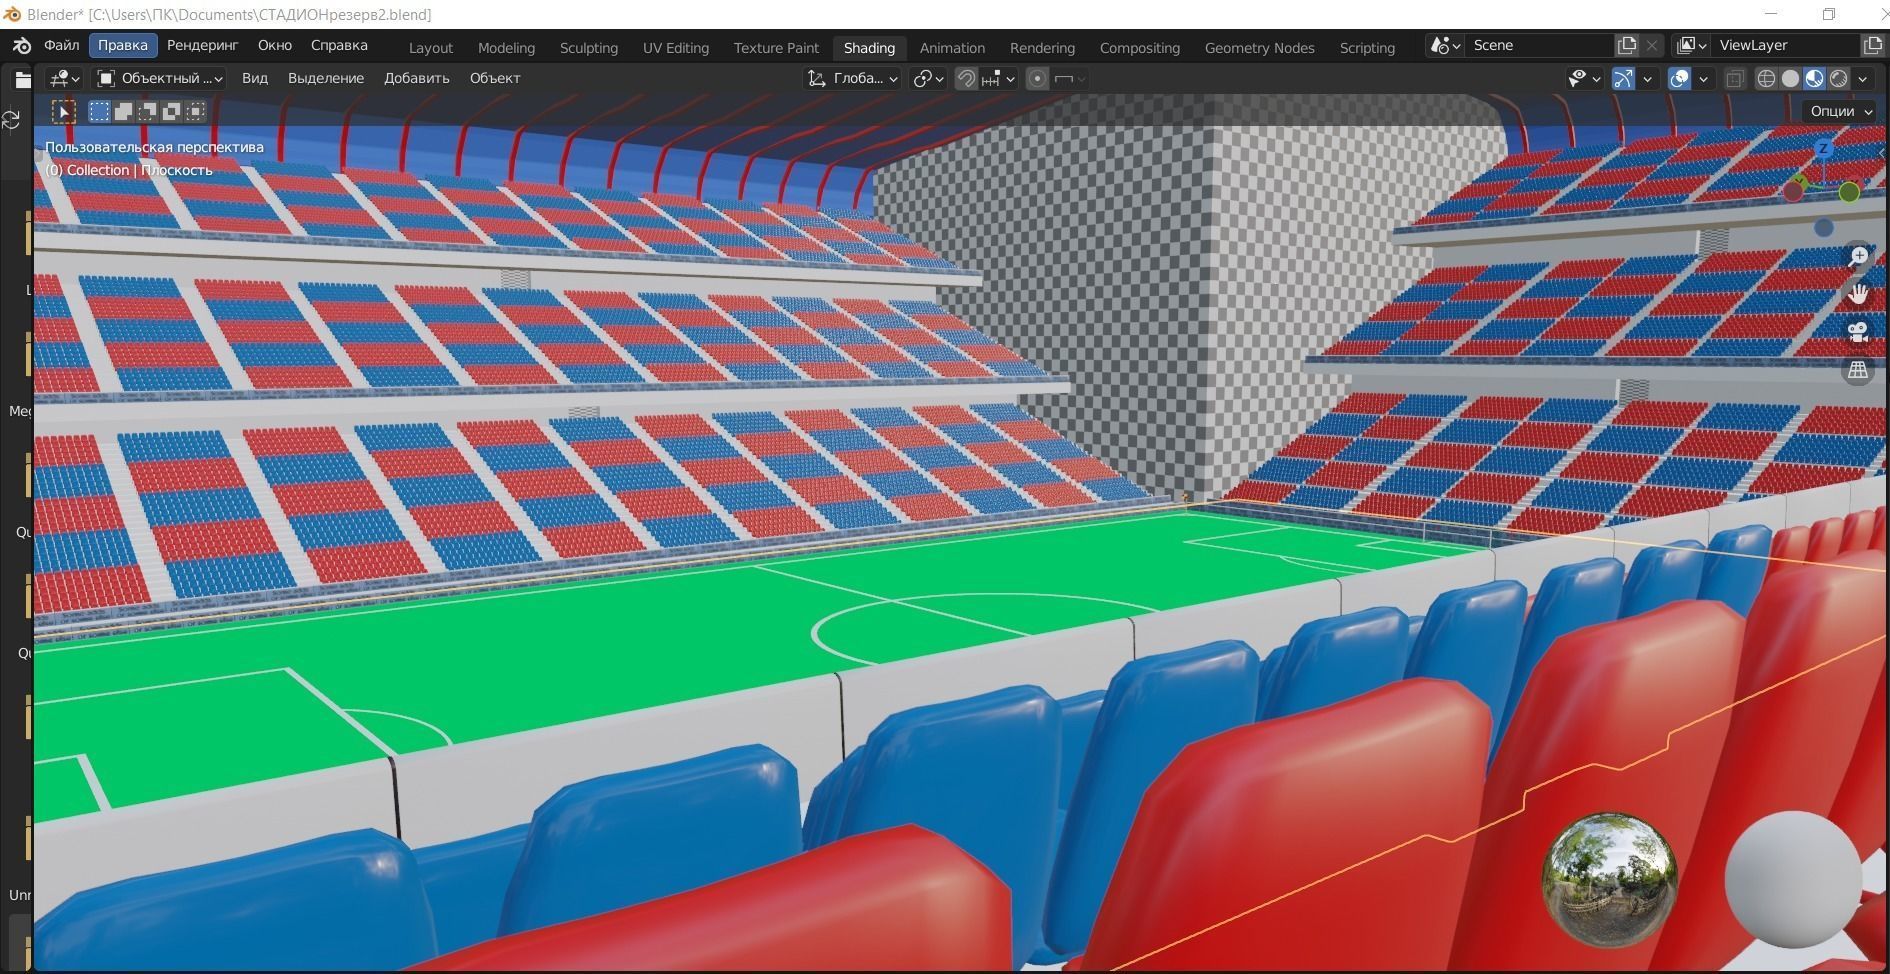
Task: Toggle proportional editing
Action: [1037, 78]
